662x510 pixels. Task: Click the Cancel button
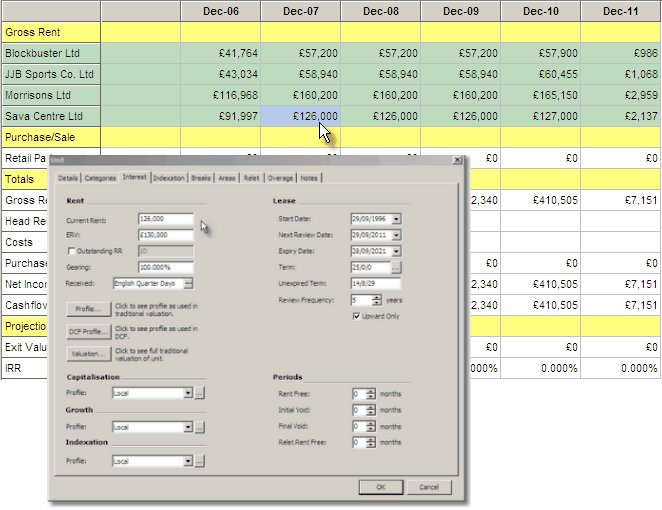coord(429,487)
